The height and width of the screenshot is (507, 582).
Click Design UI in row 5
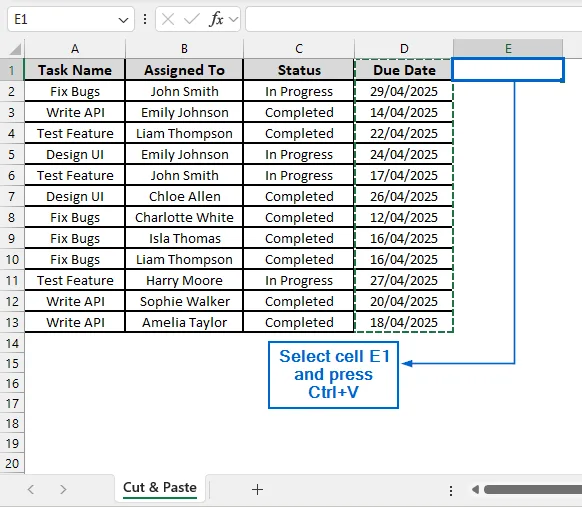75,154
